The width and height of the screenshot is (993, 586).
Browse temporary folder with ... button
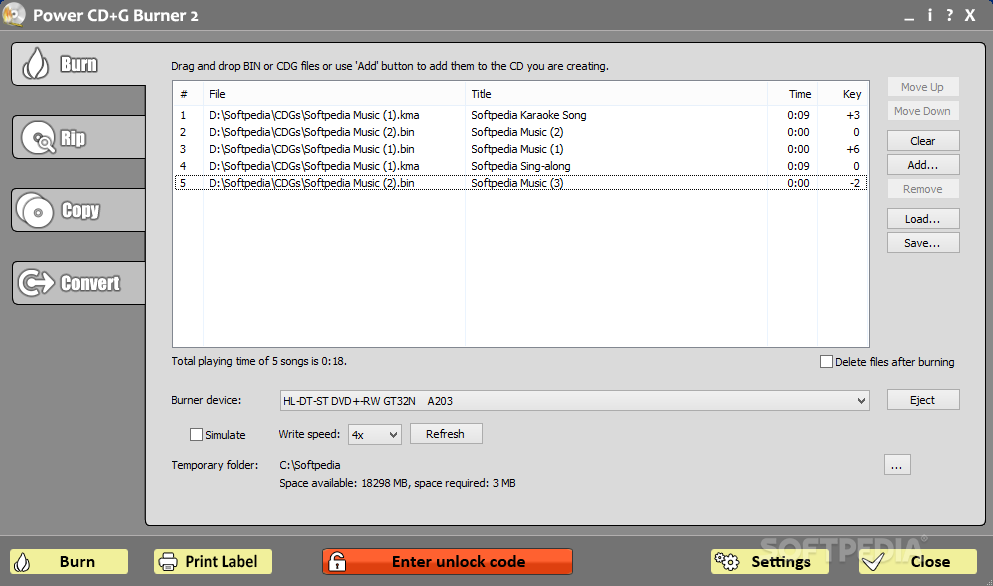point(897,465)
